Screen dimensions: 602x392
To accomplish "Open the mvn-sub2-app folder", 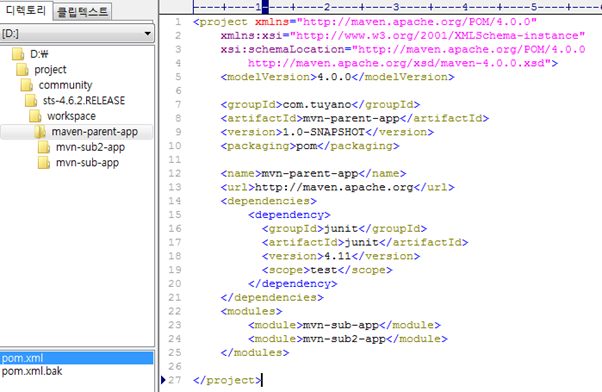I will pos(90,147).
